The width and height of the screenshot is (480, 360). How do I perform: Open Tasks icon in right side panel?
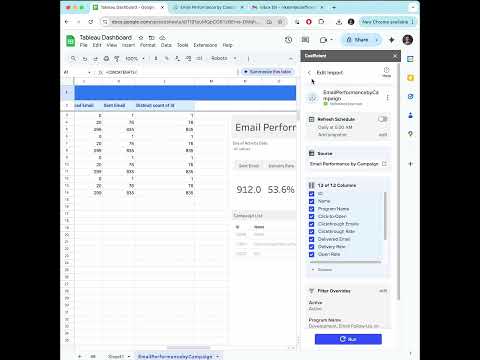410,96
